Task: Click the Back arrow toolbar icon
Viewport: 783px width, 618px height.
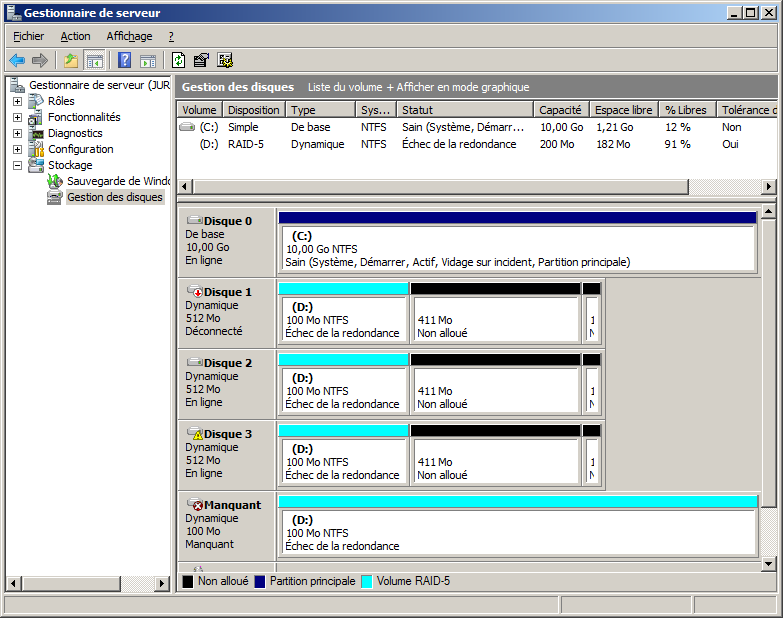Action: pos(17,60)
